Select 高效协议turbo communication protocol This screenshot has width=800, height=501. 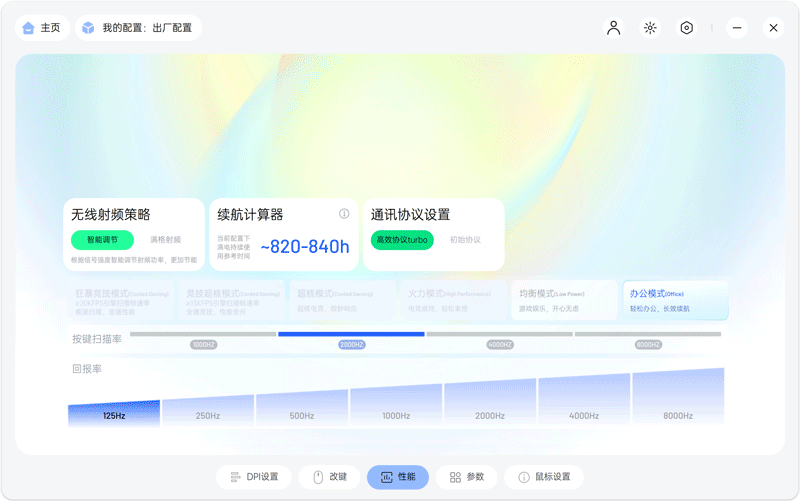coord(402,240)
